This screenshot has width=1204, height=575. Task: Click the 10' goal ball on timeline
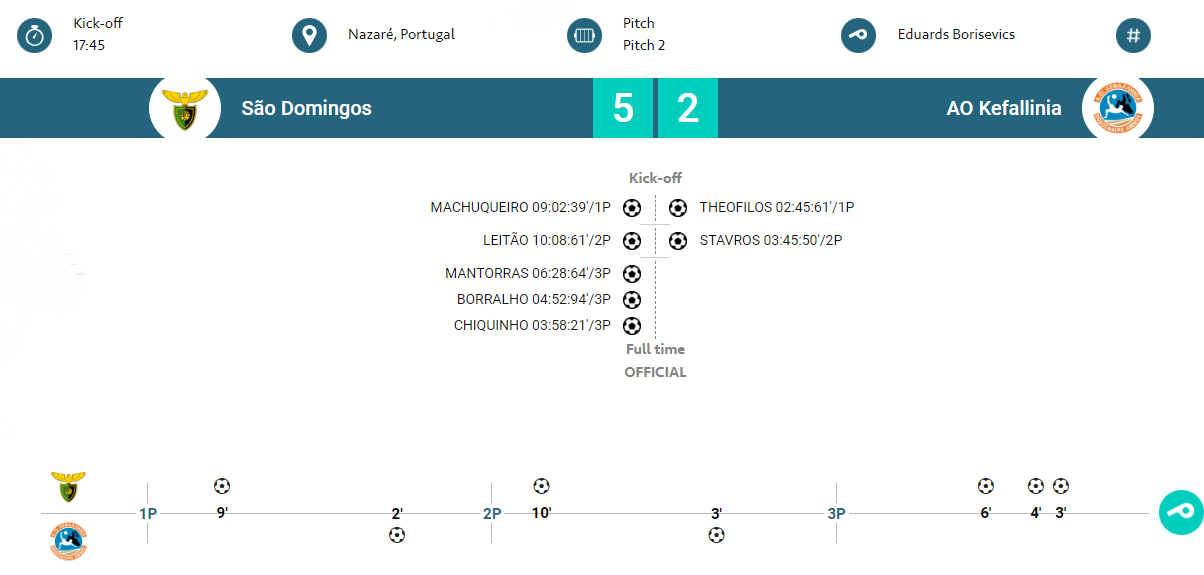click(x=541, y=486)
